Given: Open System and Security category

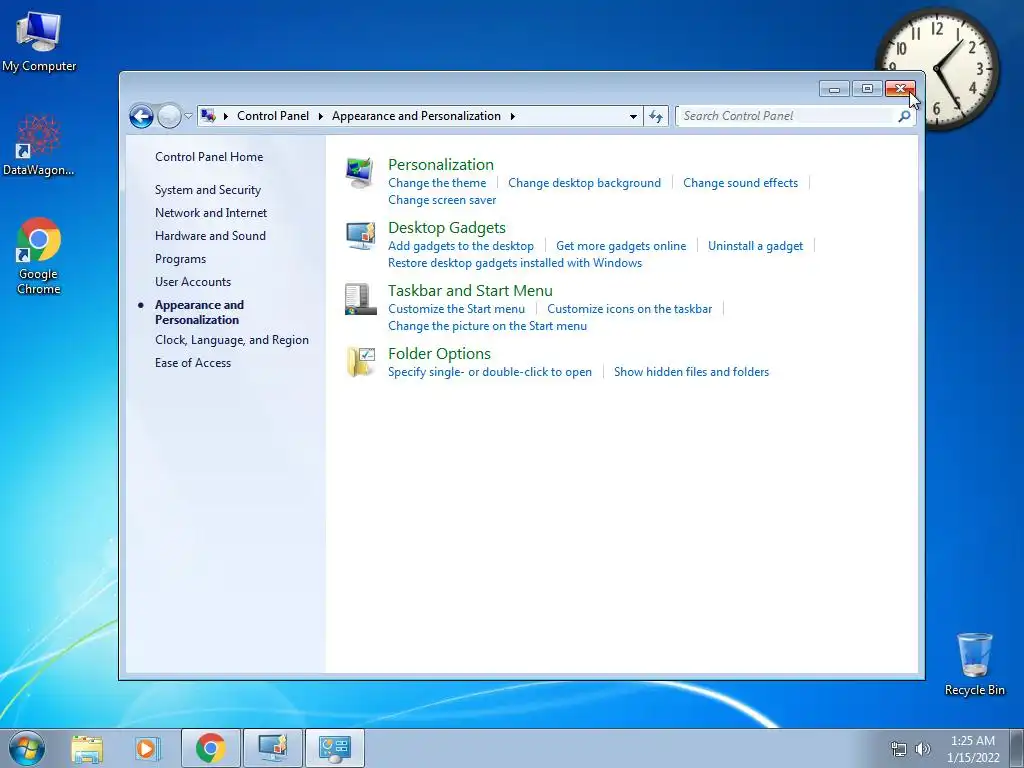Looking at the screenshot, I should pos(208,190).
